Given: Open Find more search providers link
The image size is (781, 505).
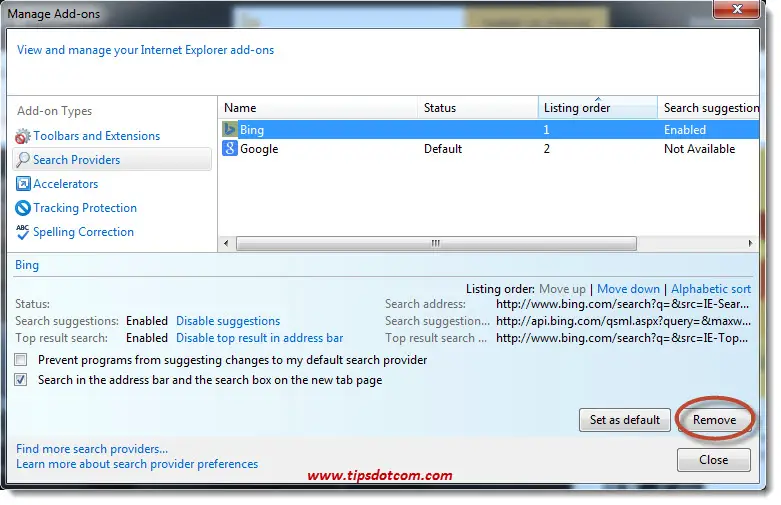Looking at the screenshot, I should pyautogui.click(x=92, y=449).
